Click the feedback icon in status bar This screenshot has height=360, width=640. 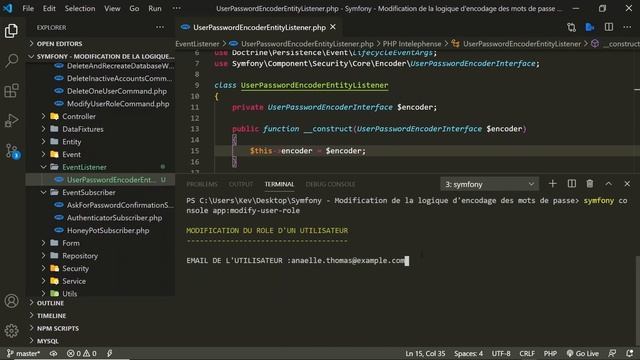[612, 353]
